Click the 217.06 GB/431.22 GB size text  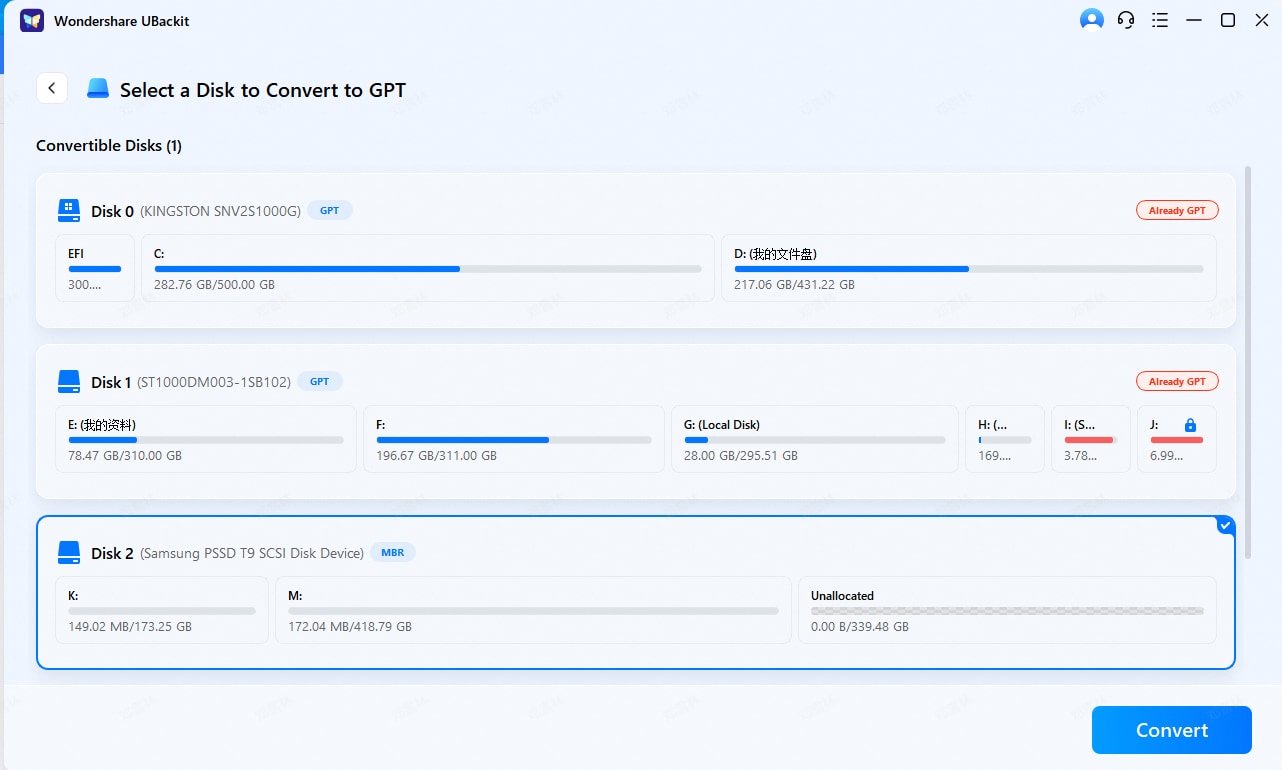794,285
